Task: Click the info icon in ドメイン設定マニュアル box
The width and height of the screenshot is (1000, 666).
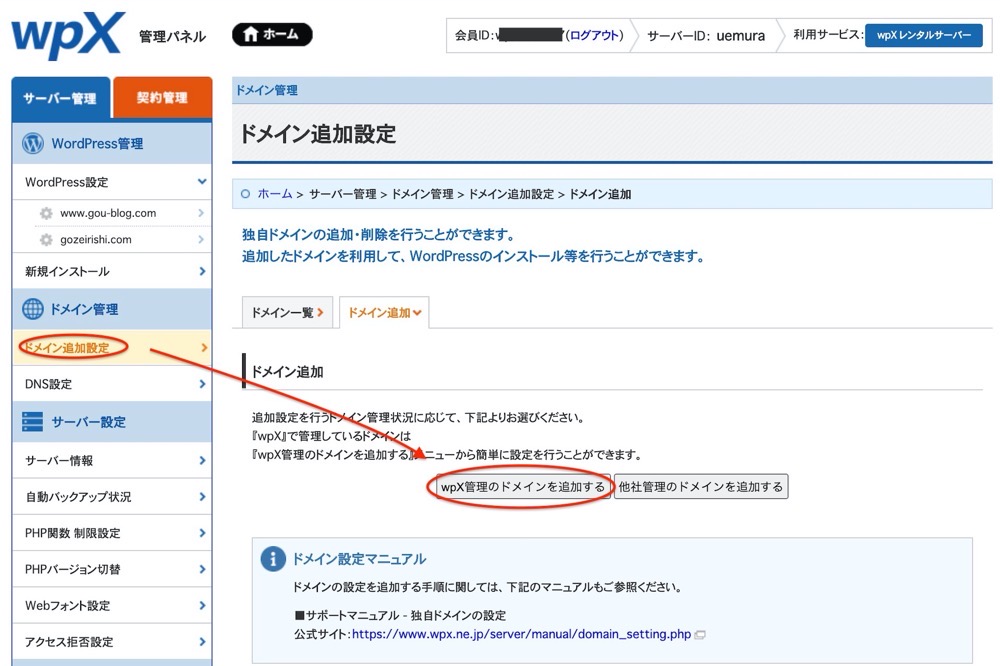Action: (x=273, y=559)
